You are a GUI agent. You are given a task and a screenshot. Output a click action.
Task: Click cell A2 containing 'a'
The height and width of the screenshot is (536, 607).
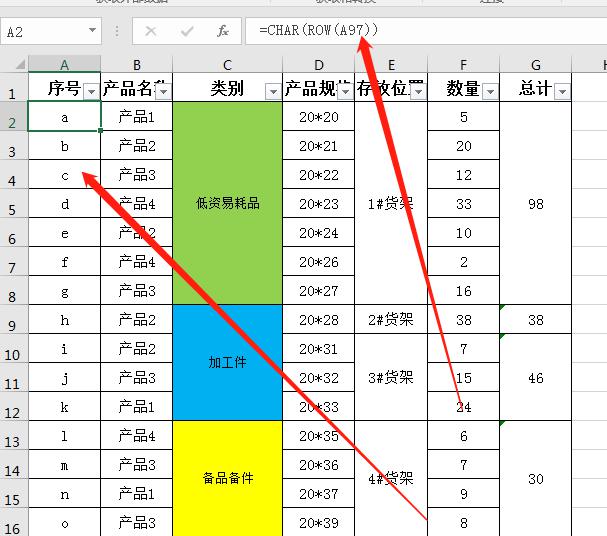(65, 116)
